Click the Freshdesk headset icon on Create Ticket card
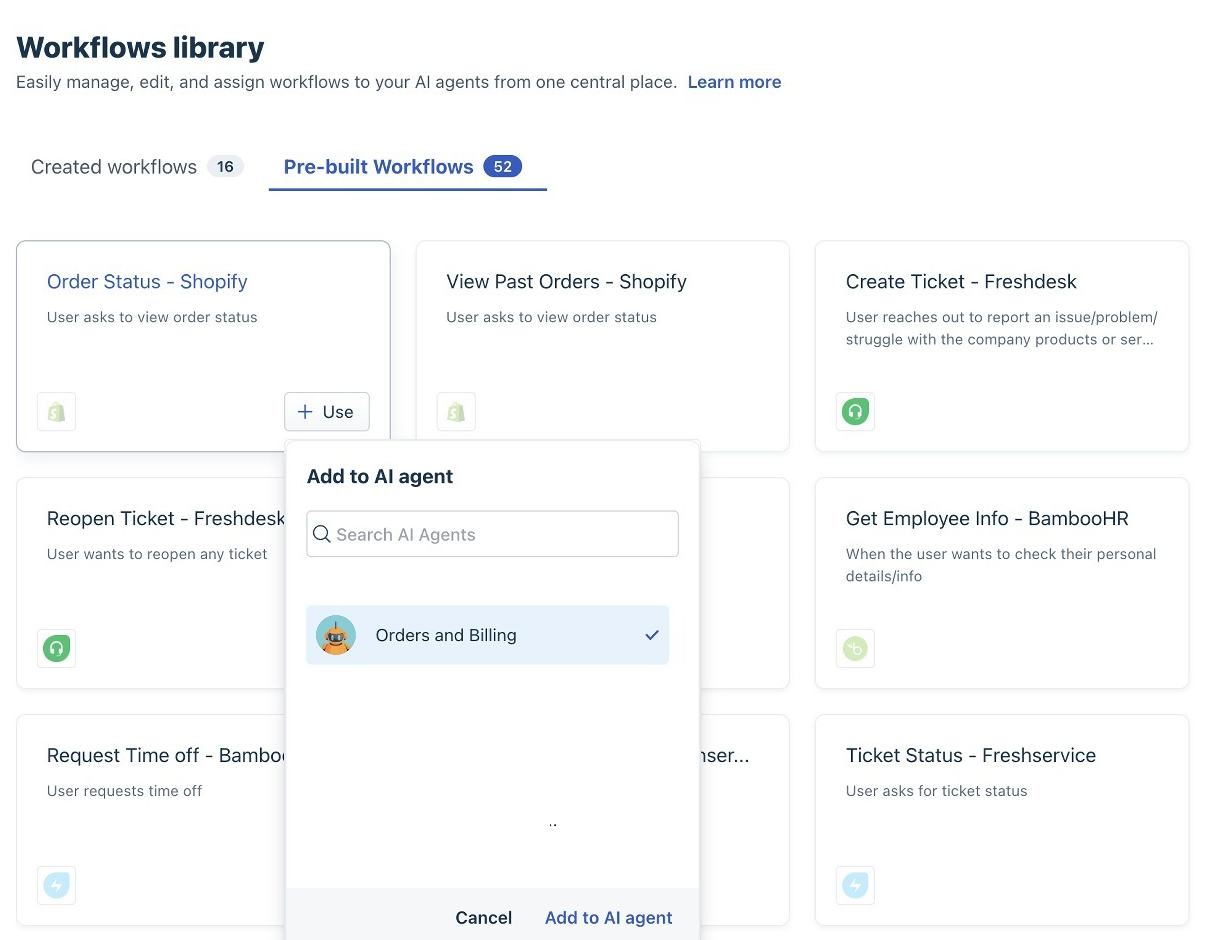Viewport: 1207px width, 940px height. [855, 412]
